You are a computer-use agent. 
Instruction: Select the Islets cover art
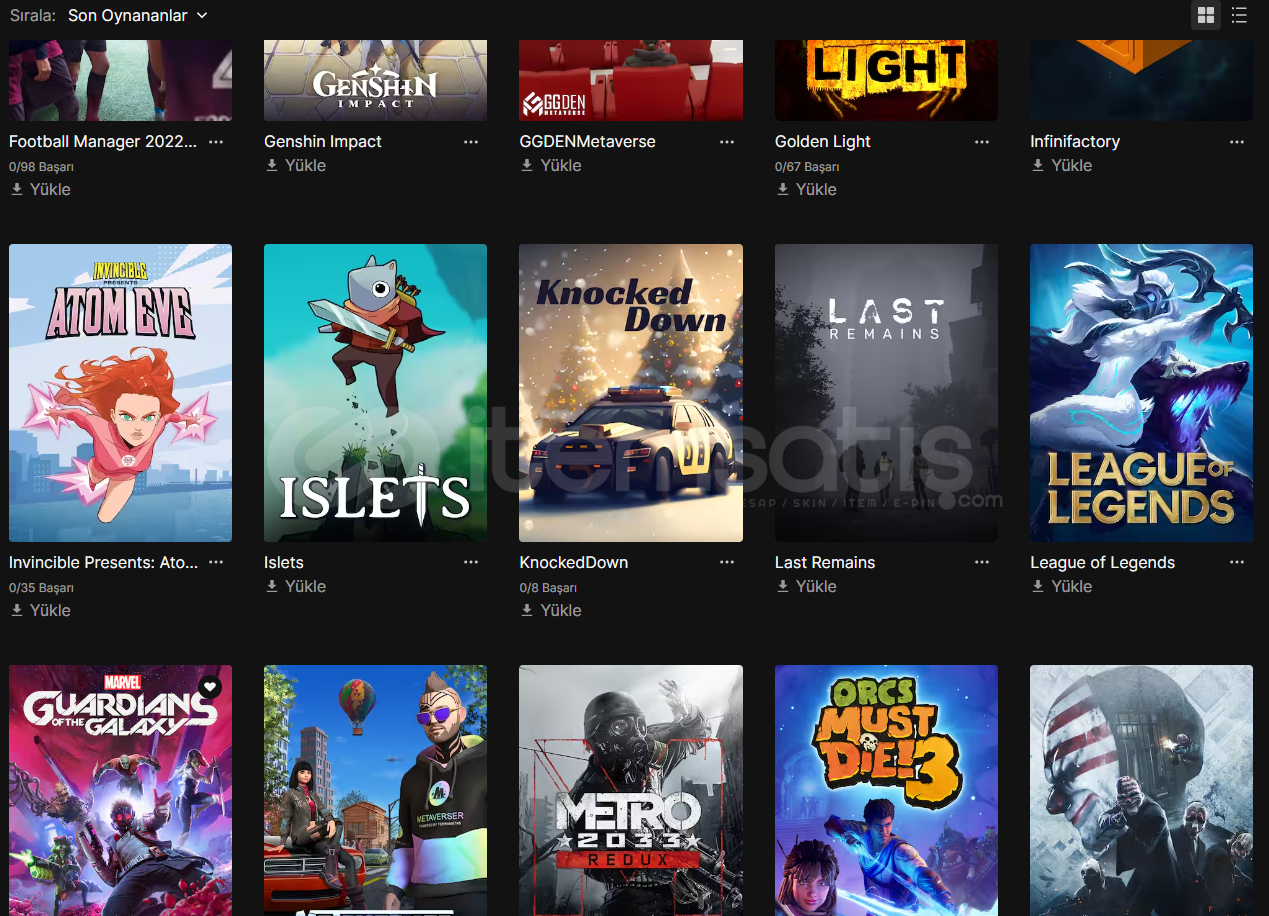click(x=375, y=393)
